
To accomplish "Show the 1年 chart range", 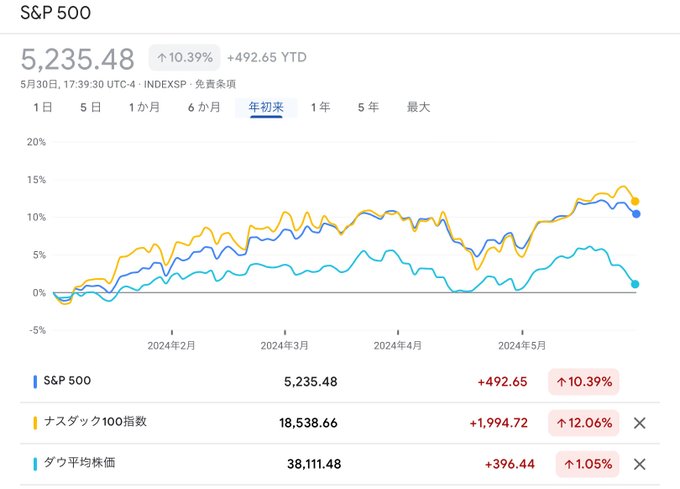I will 320,107.
